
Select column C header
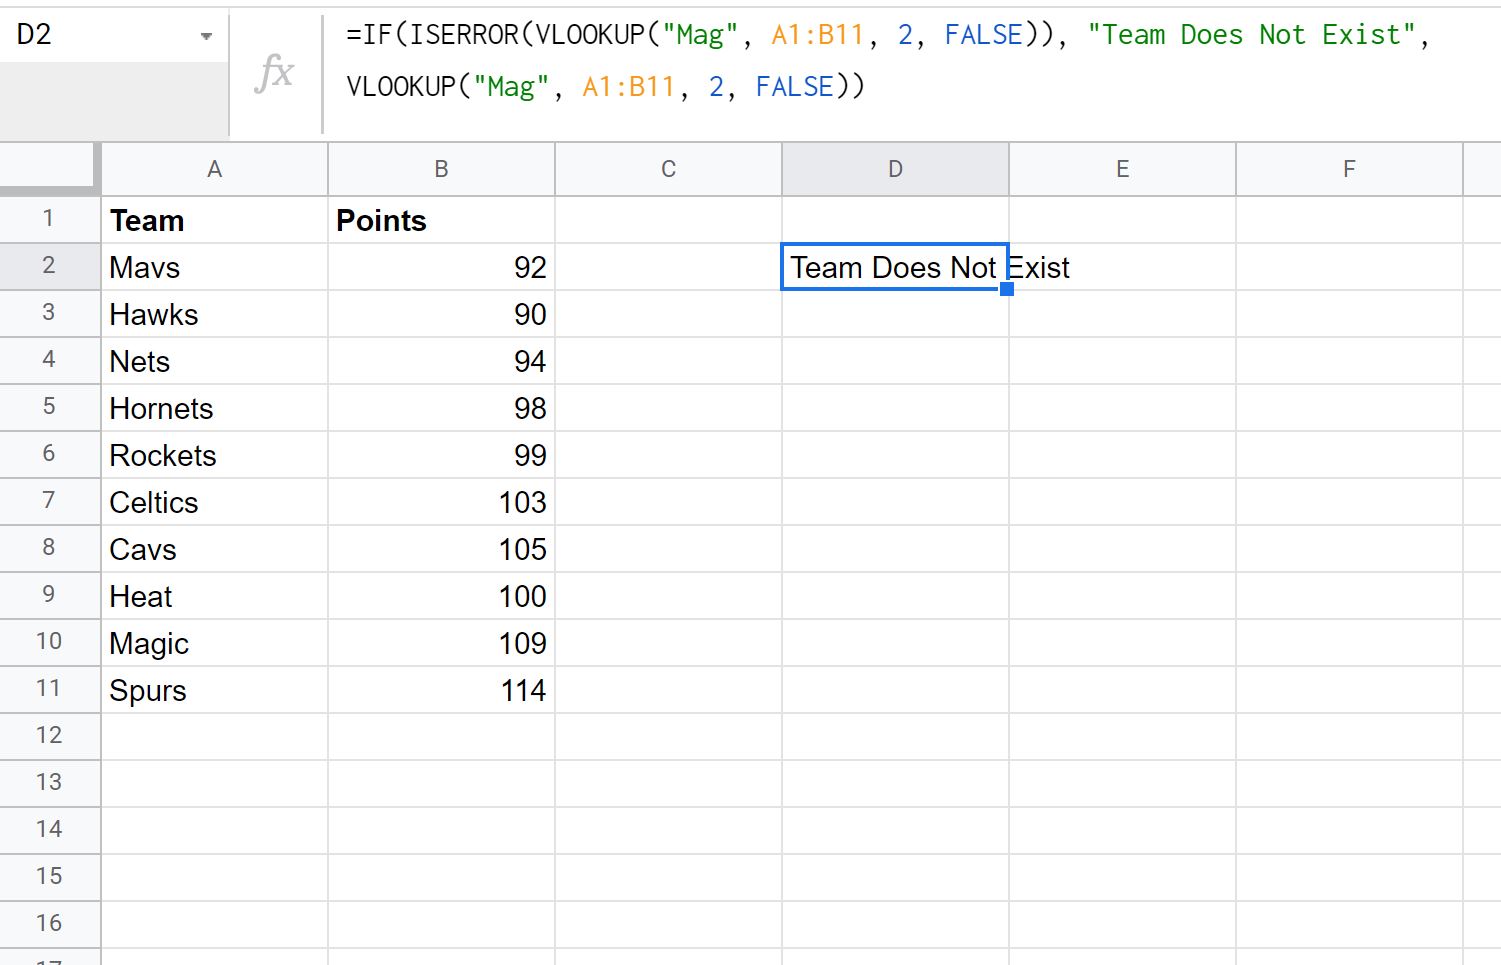coord(668,169)
